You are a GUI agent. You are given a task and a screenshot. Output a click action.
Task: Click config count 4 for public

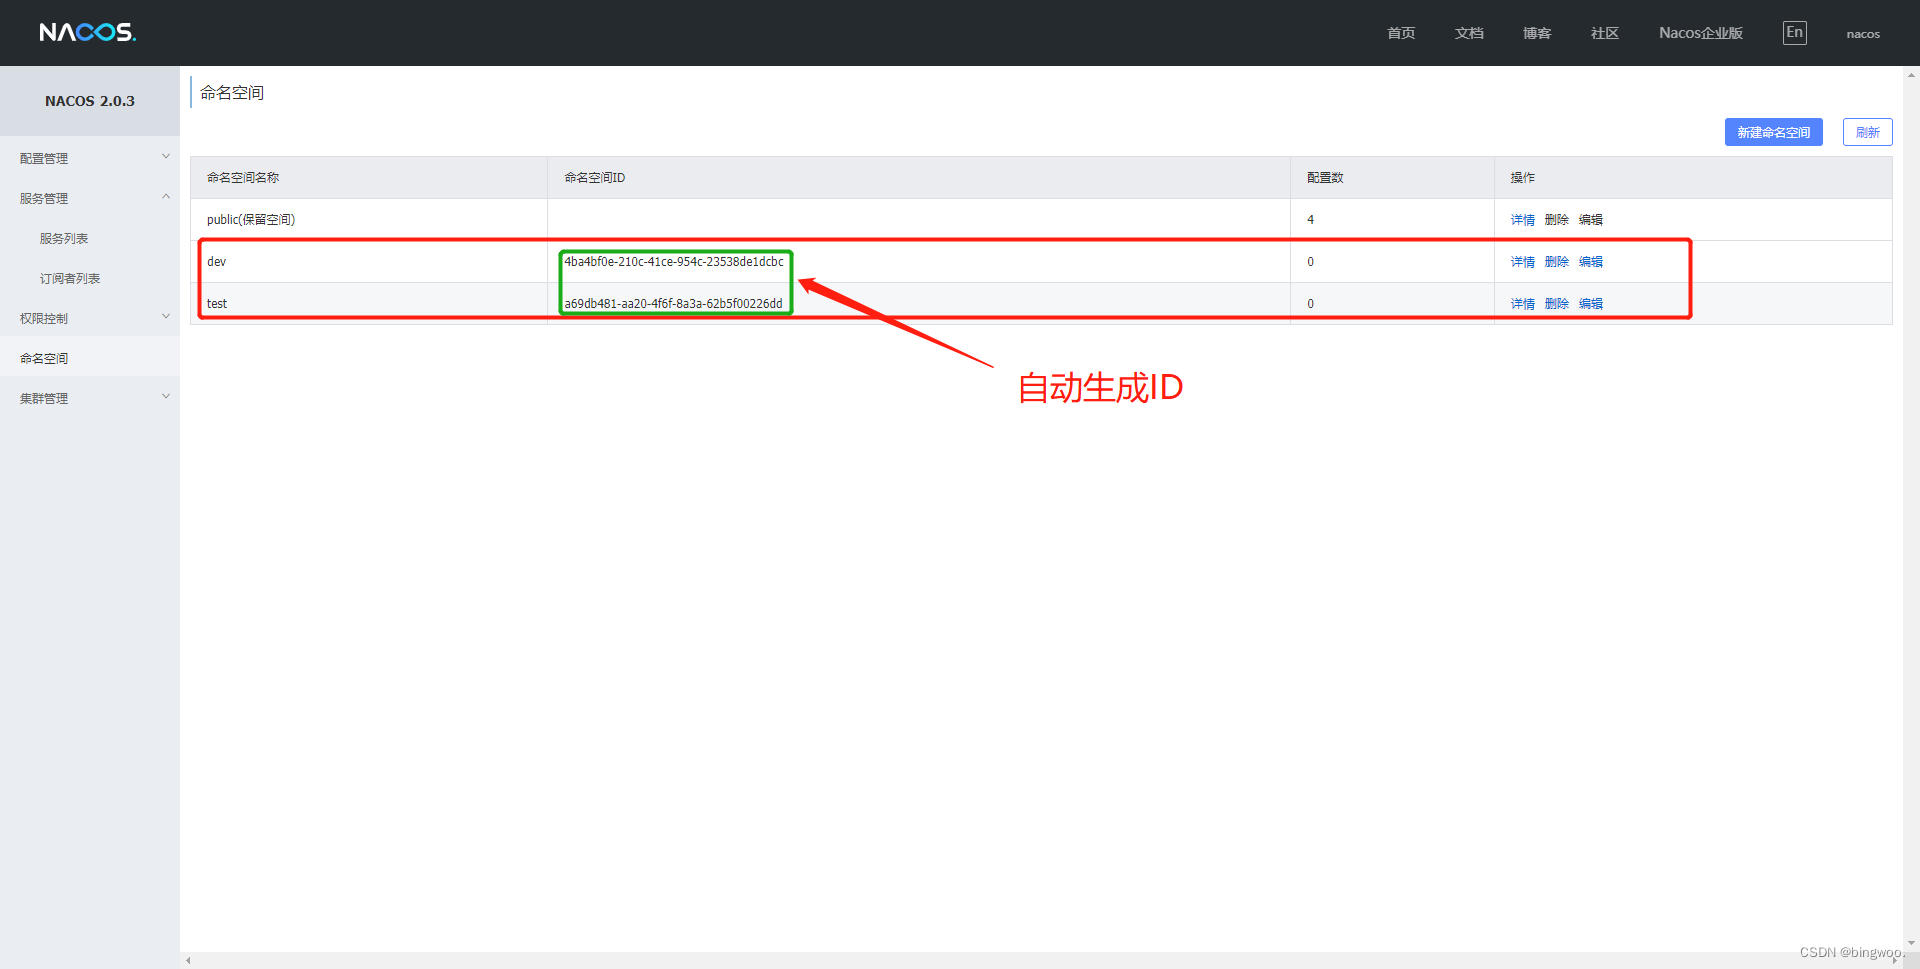[1311, 220]
